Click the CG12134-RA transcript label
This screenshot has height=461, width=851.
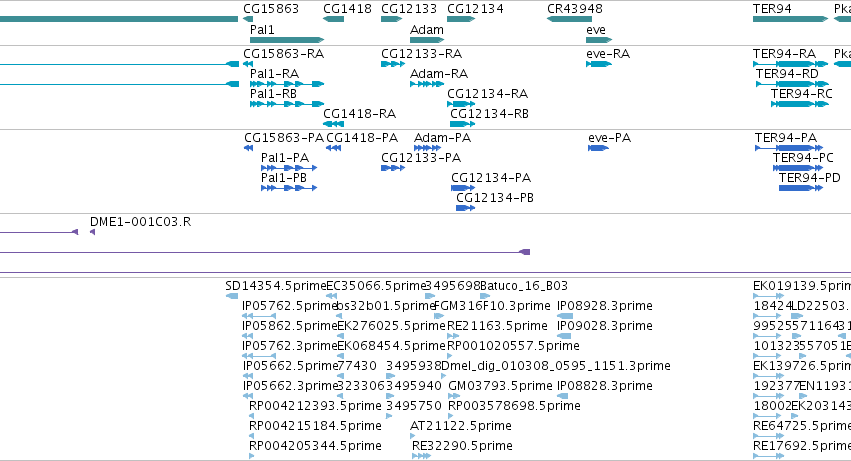(x=487, y=94)
